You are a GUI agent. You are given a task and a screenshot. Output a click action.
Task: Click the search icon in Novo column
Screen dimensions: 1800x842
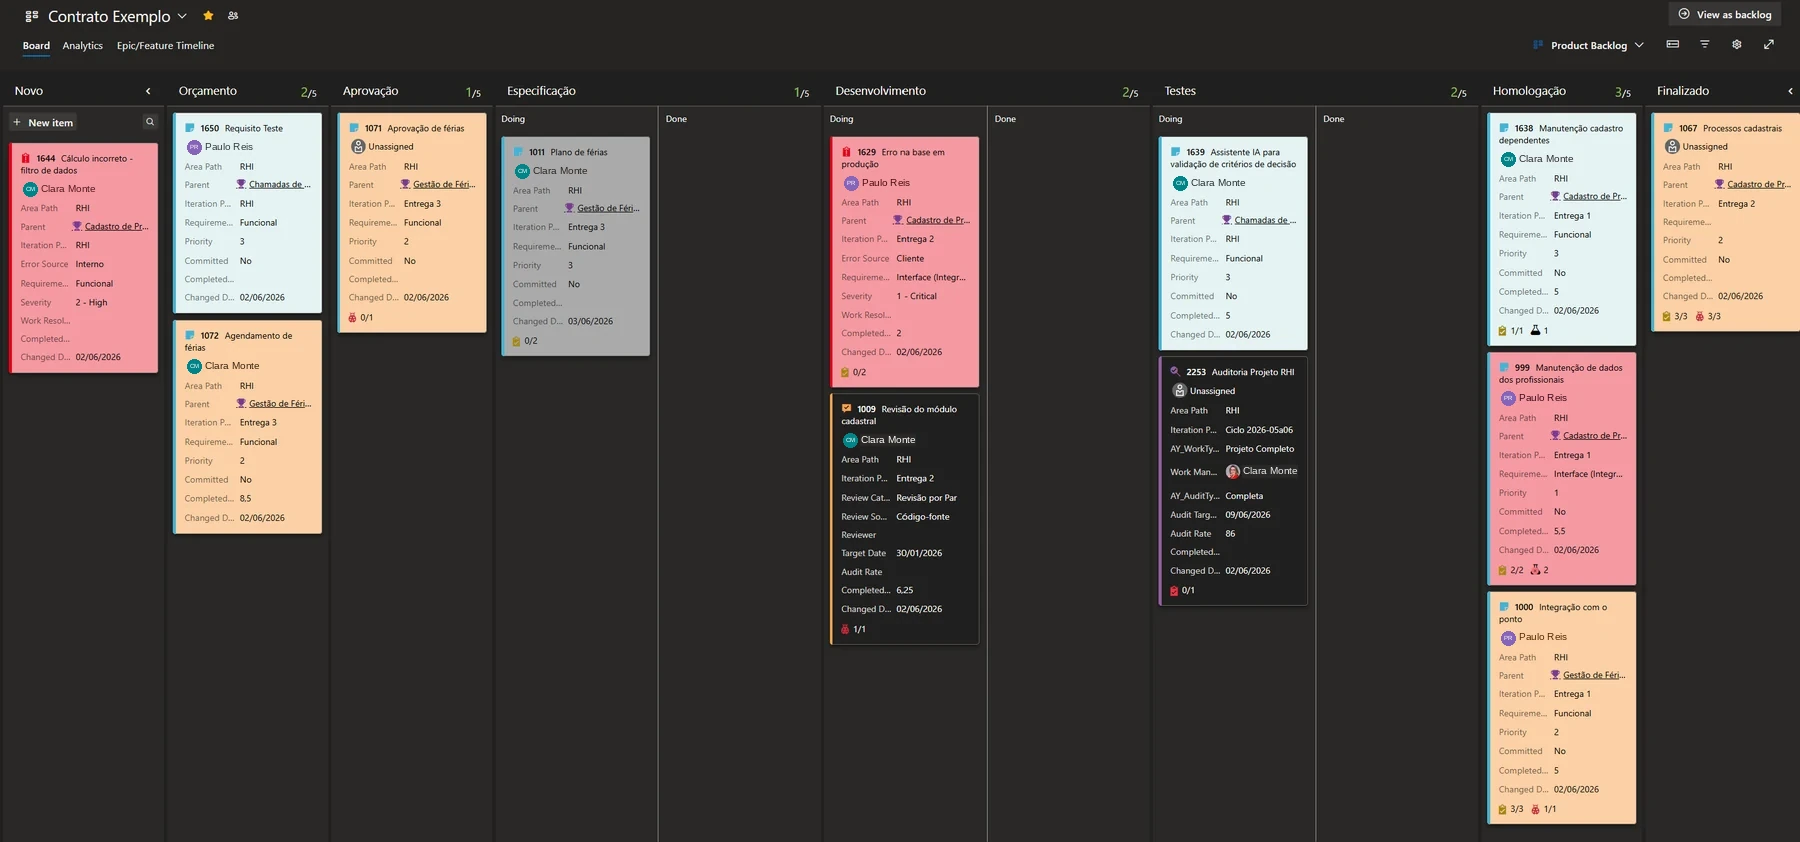coord(150,122)
